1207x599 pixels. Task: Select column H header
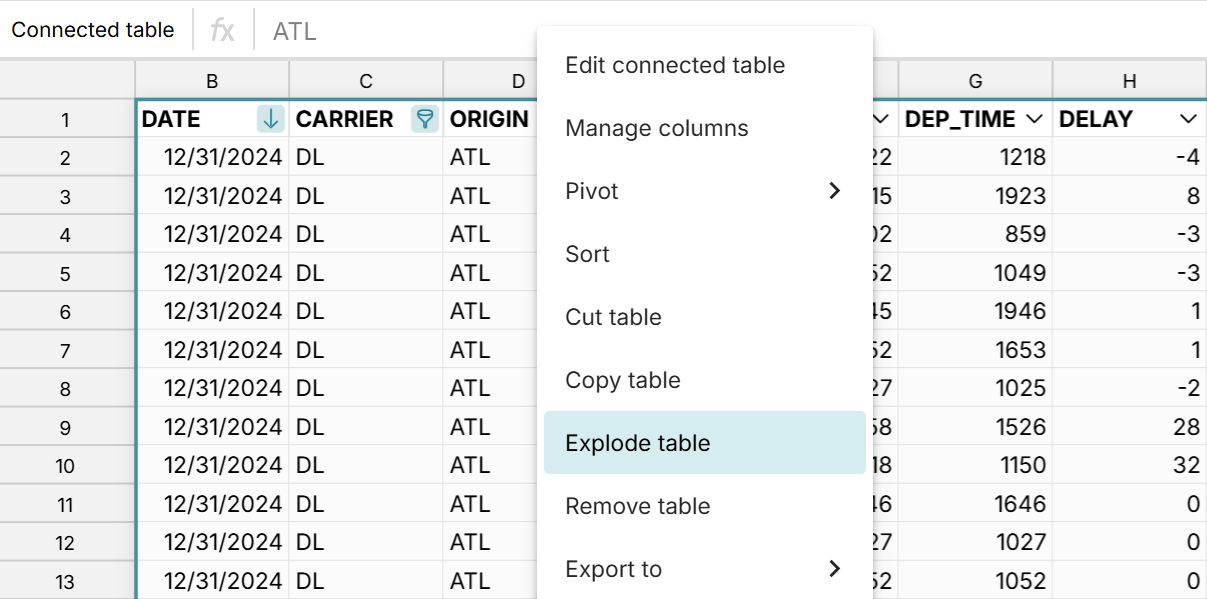1130,79
